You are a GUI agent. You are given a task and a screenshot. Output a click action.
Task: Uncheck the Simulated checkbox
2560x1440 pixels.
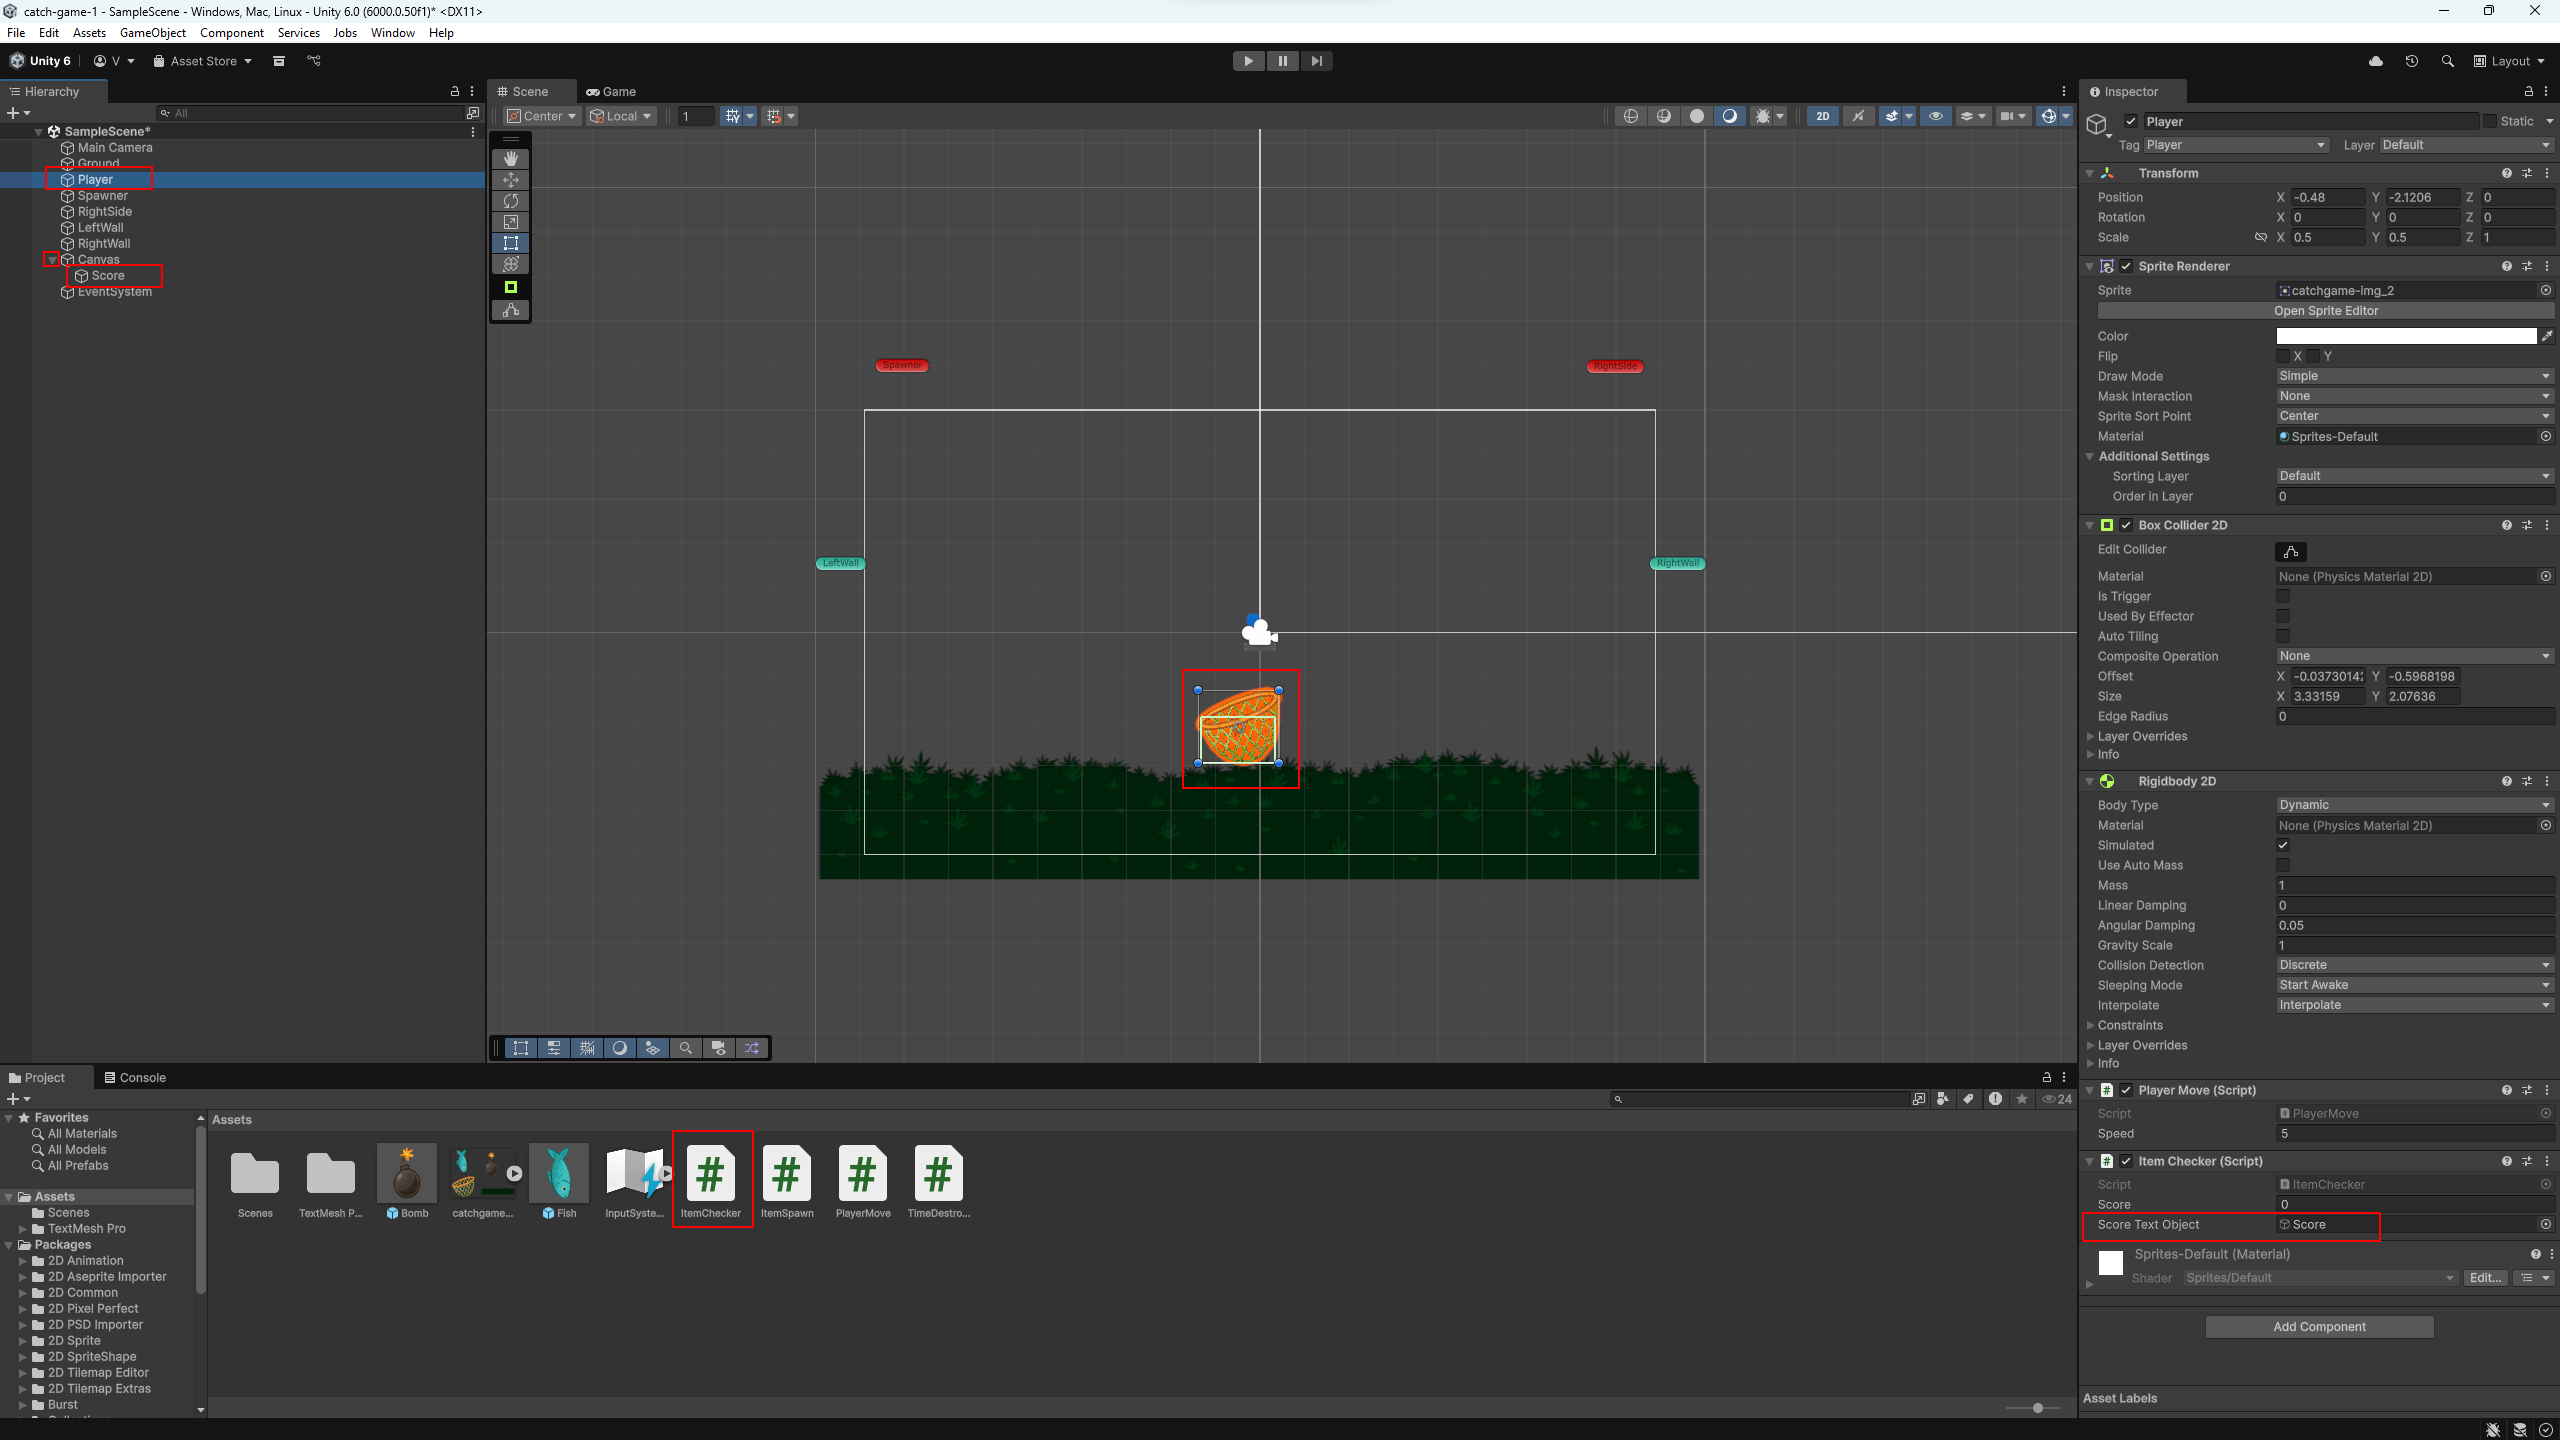[2283, 845]
